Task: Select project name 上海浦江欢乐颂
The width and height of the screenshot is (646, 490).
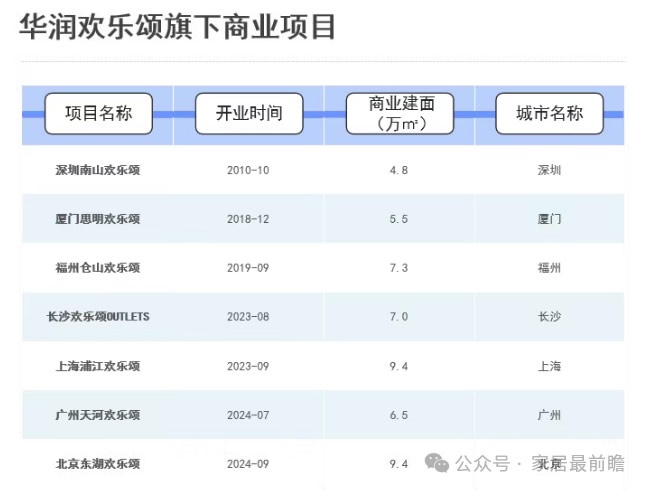Action: (98, 366)
